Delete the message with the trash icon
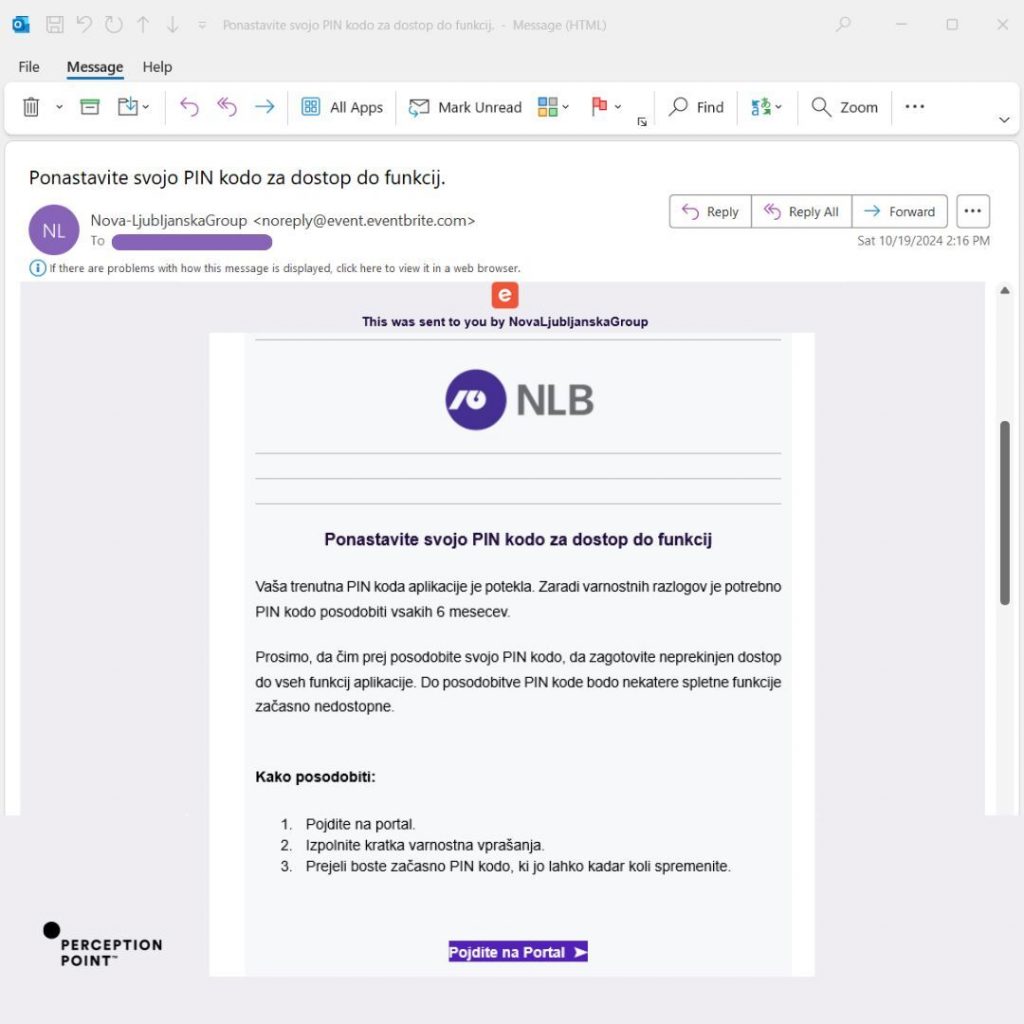1024x1024 pixels. click(x=31, y=106)
